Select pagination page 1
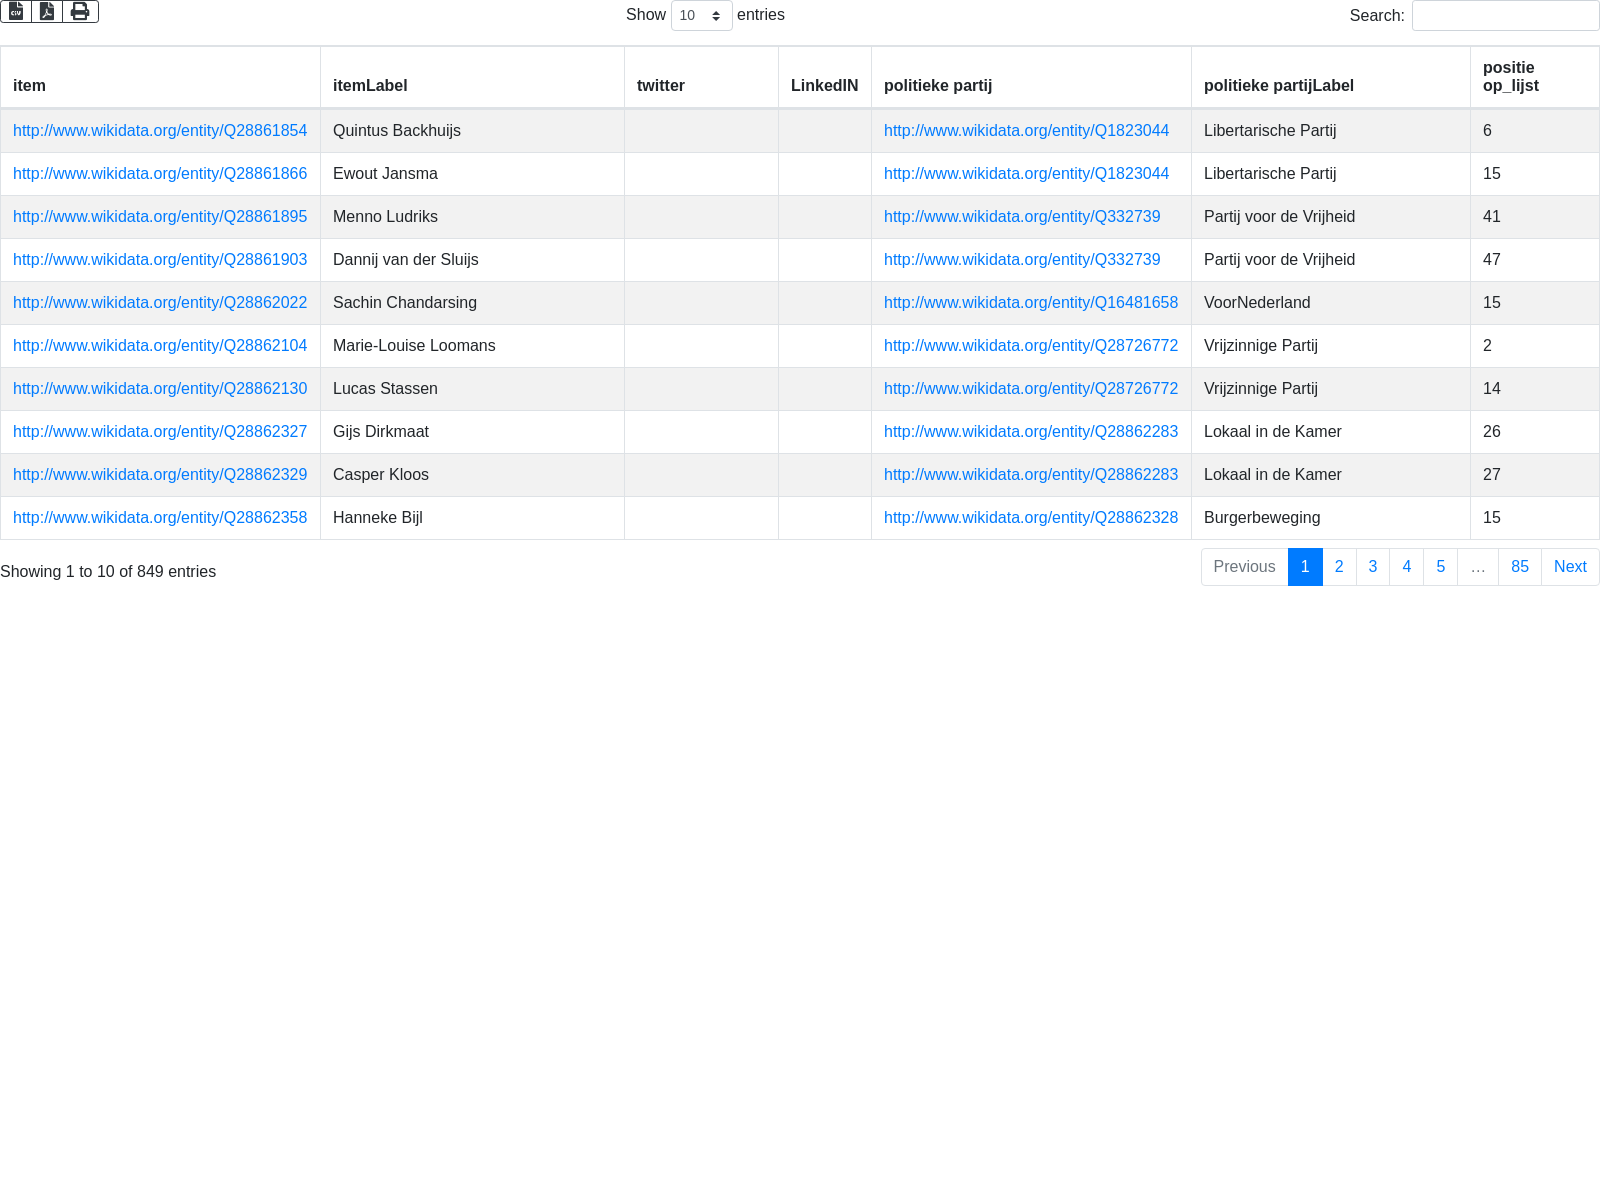 (x=1305, y=567)
